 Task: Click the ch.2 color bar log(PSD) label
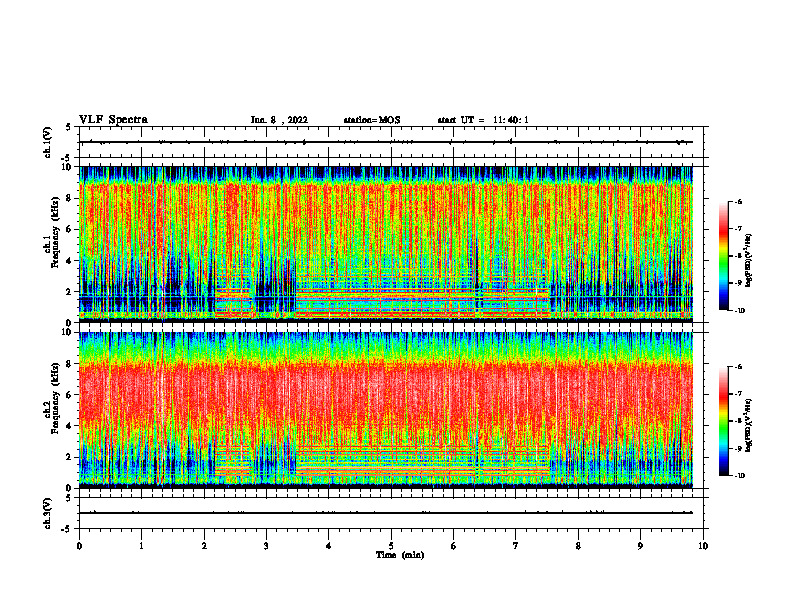pos(749,425)
